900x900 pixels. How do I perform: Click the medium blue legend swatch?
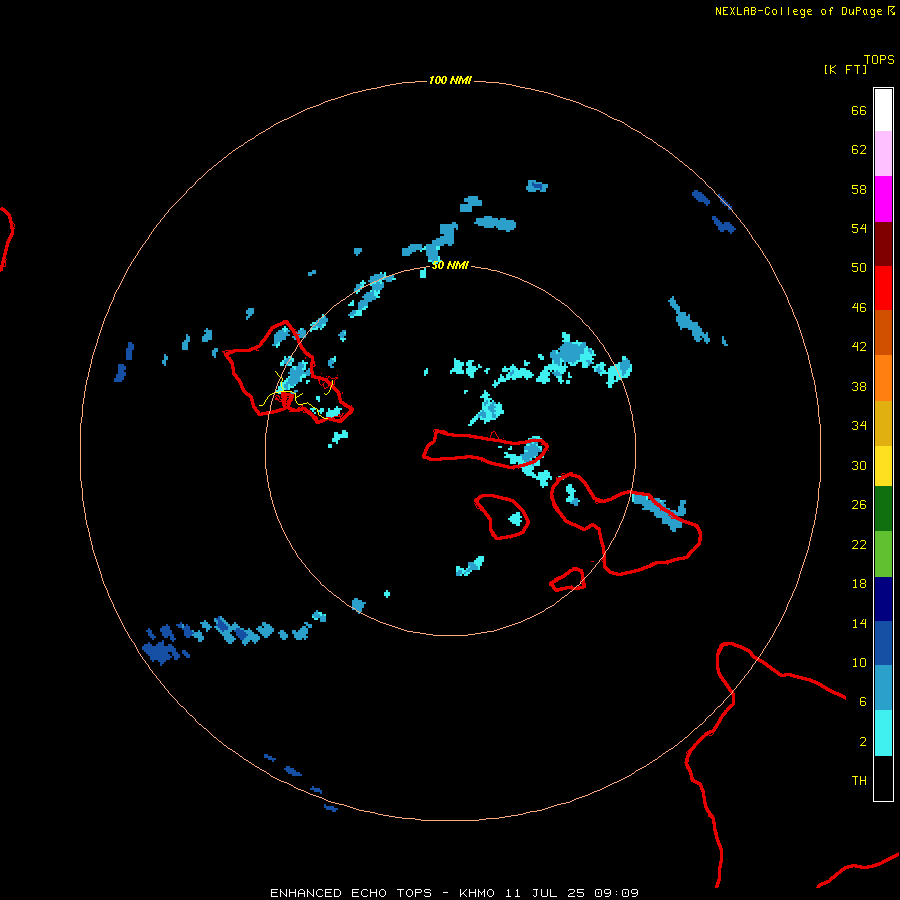point(883,643)
